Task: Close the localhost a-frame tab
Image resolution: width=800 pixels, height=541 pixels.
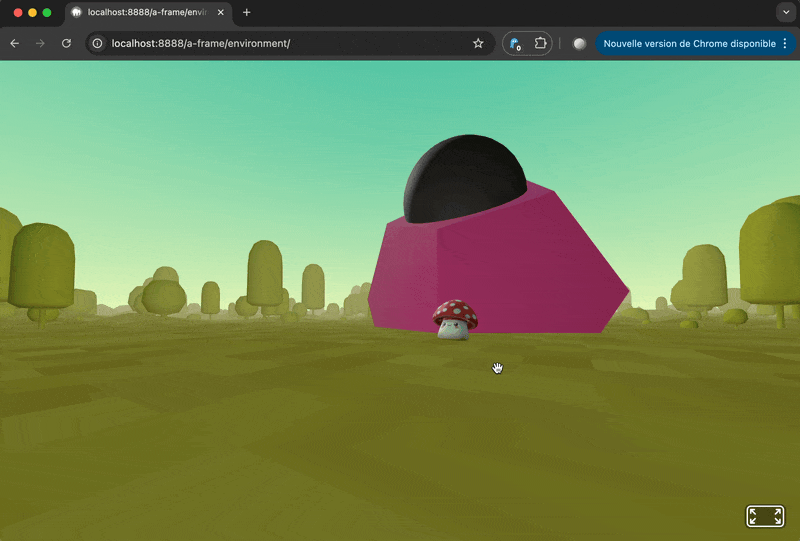Action: coord(221,12)
